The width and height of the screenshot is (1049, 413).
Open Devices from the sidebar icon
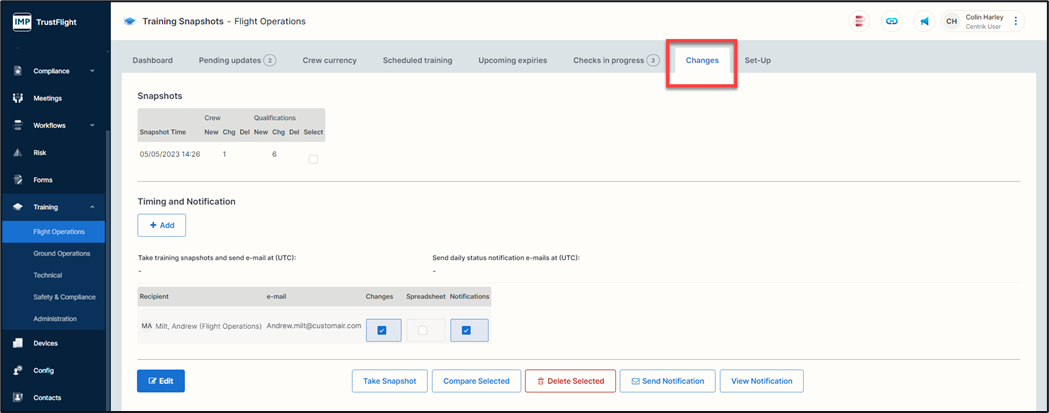[x=18, y=343]
